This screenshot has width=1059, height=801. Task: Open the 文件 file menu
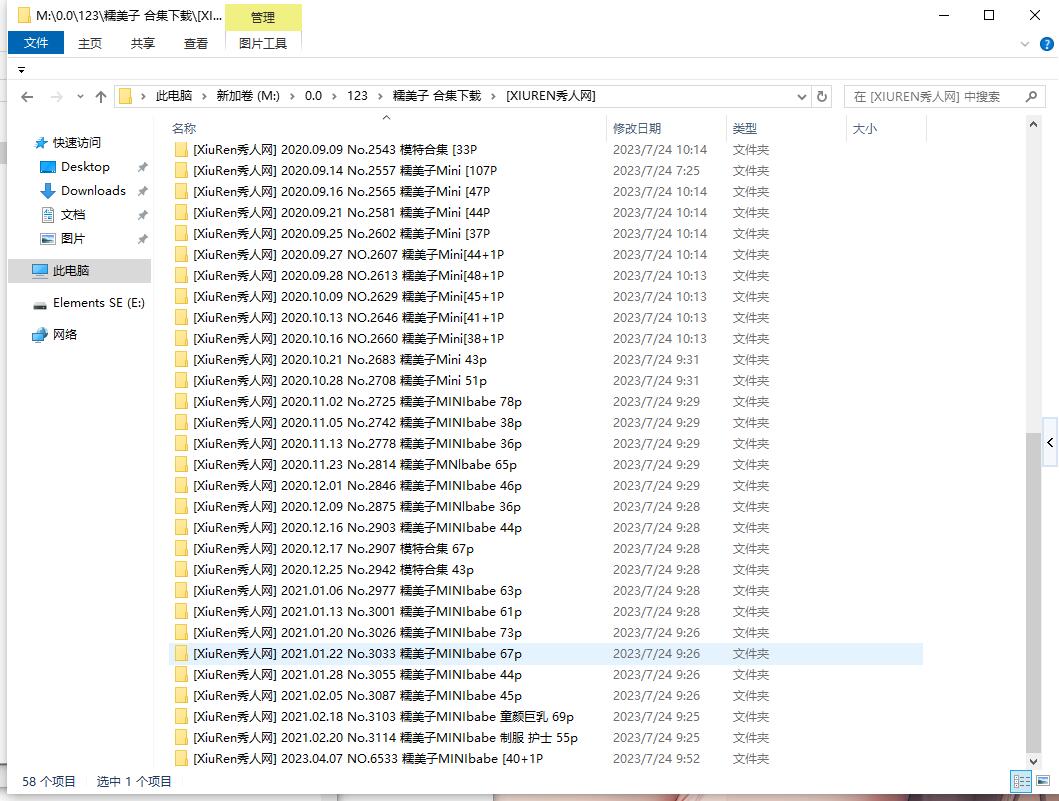(x=36, y=43)
